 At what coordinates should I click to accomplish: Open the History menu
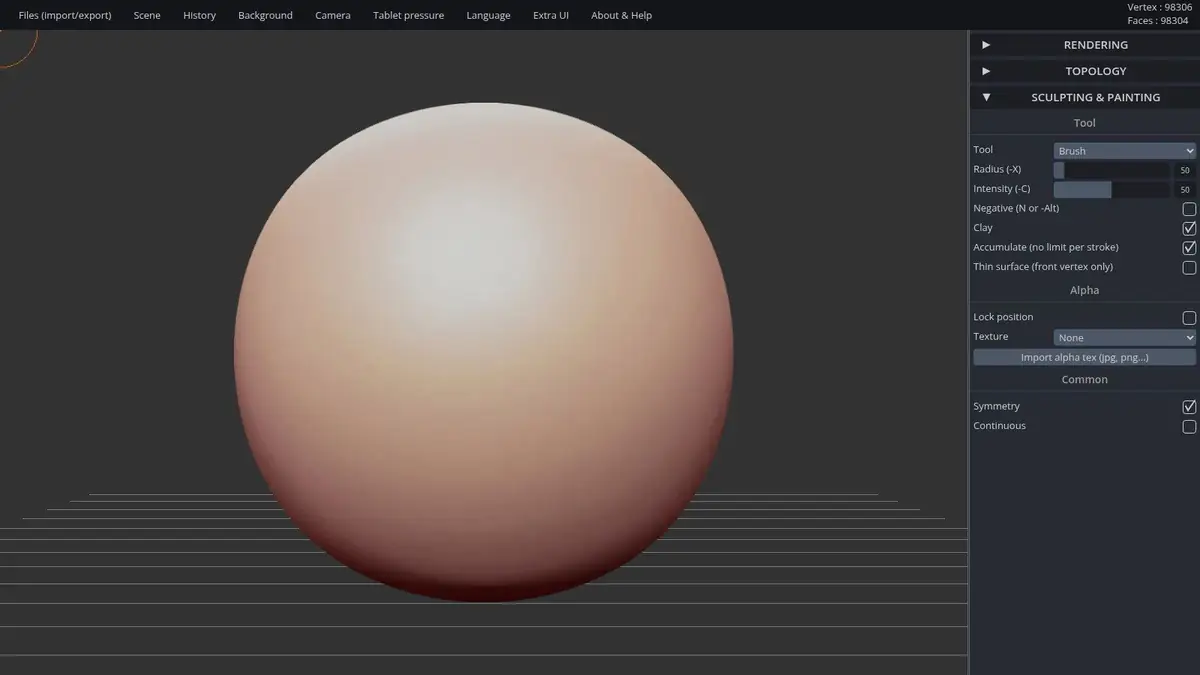(199, 15)
